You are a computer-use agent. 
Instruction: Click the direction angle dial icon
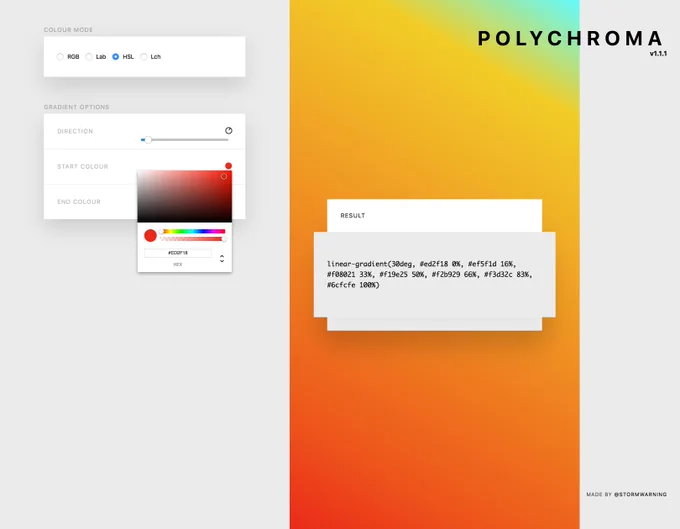tap(229, 131)
